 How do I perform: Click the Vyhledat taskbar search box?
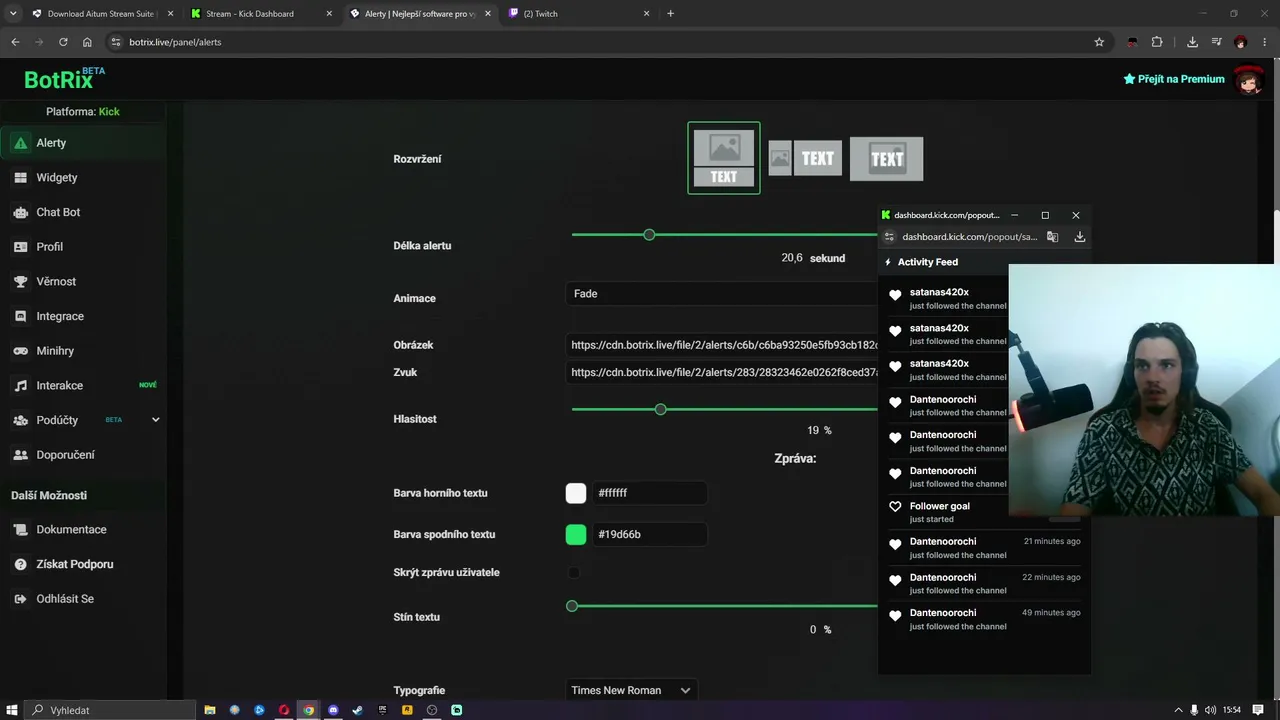[x=110, y=710]
